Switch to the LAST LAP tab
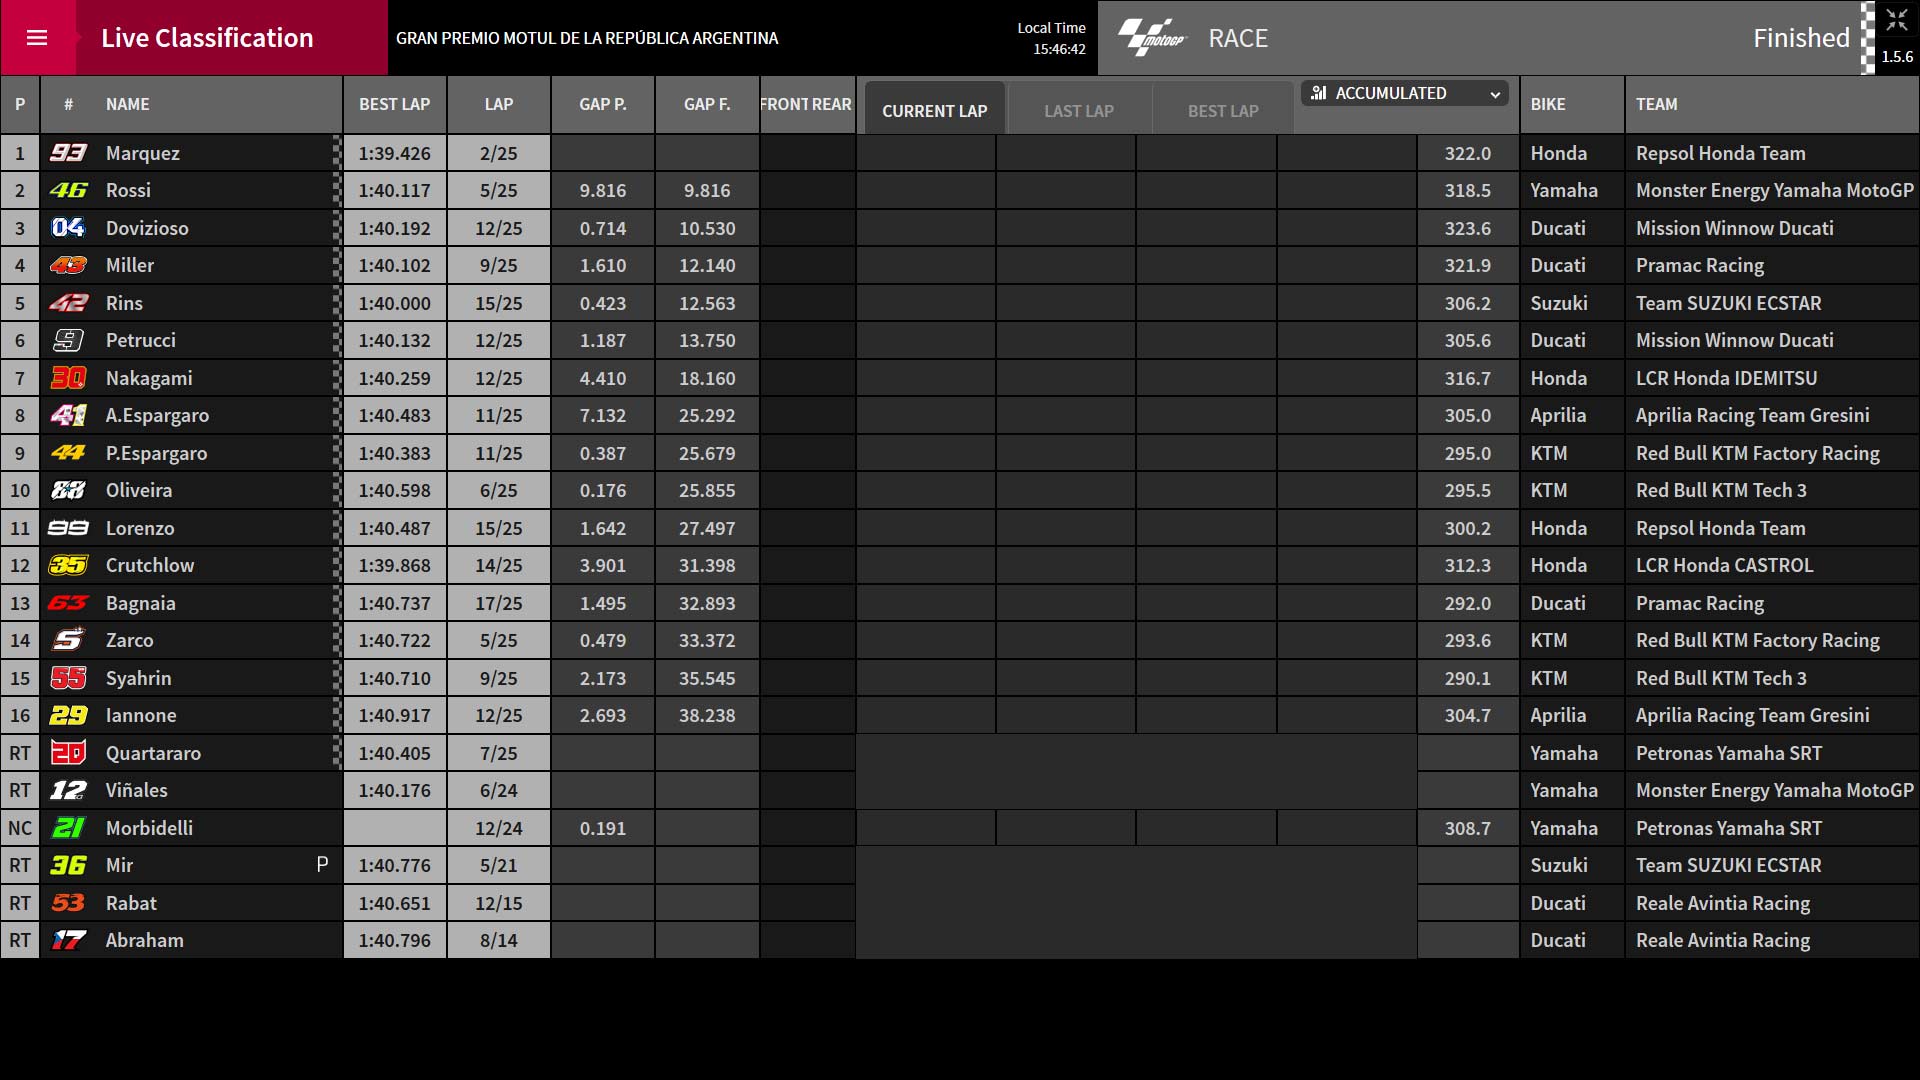The image size is (1920, 1080). (x=1079, y=111)
